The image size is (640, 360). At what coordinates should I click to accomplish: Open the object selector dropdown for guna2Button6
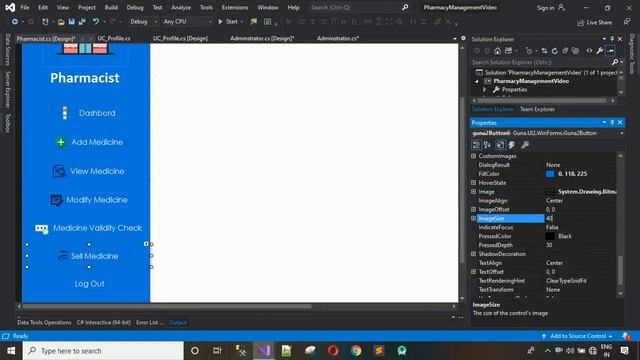click(x=621, y=133)
